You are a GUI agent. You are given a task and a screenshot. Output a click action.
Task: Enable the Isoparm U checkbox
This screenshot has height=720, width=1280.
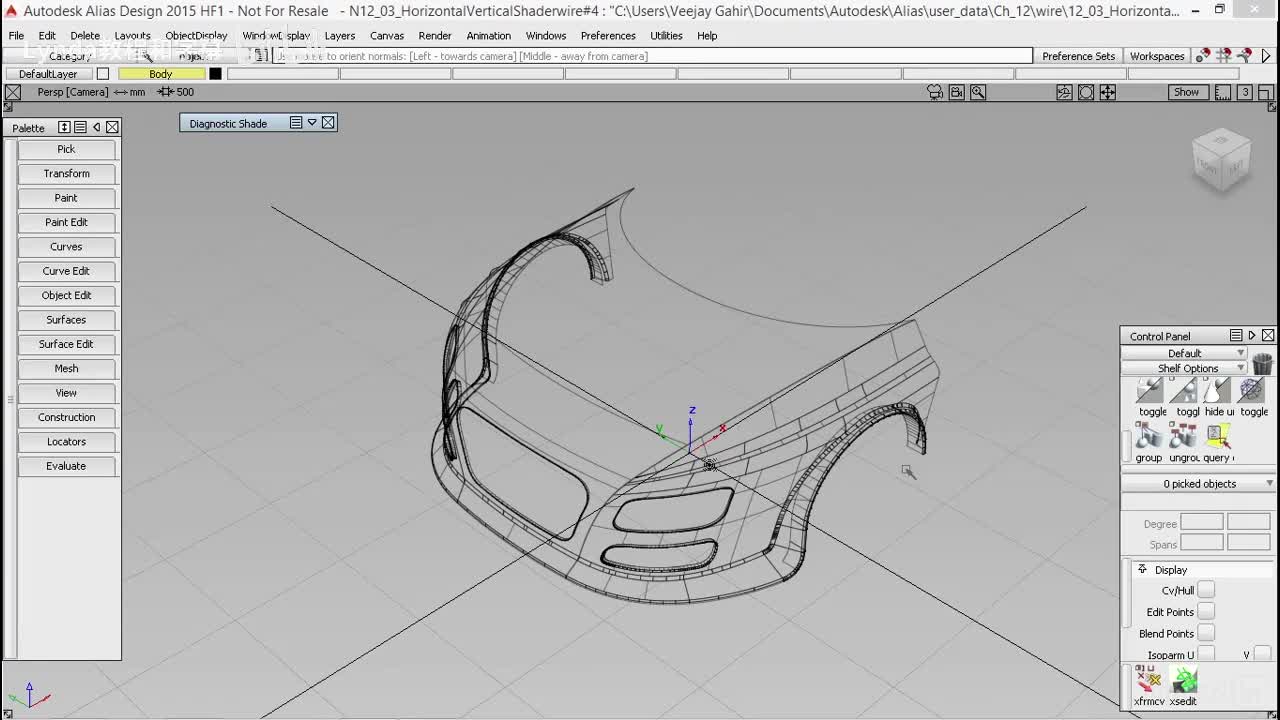point(1206,655)
